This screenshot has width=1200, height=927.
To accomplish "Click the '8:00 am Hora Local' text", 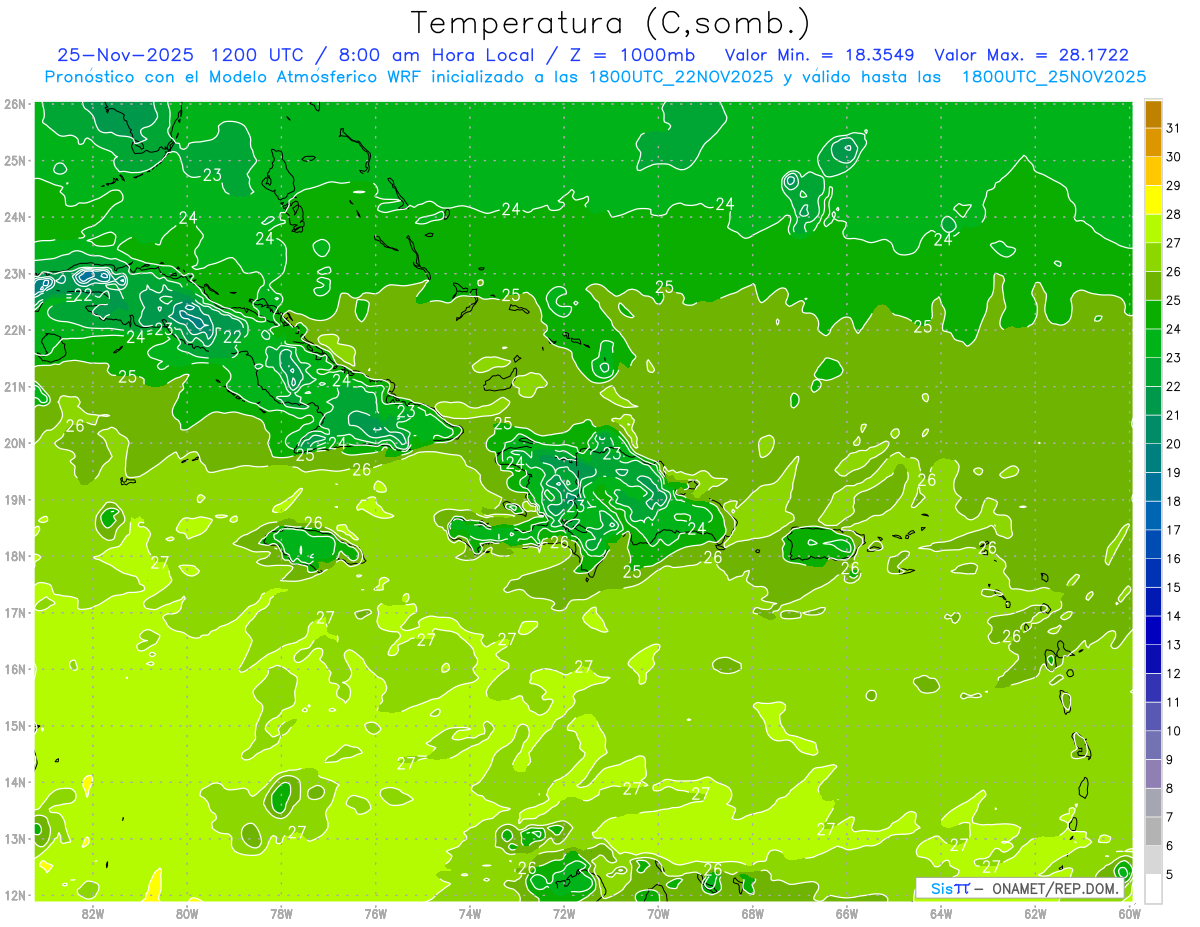I will pos(436,55).
